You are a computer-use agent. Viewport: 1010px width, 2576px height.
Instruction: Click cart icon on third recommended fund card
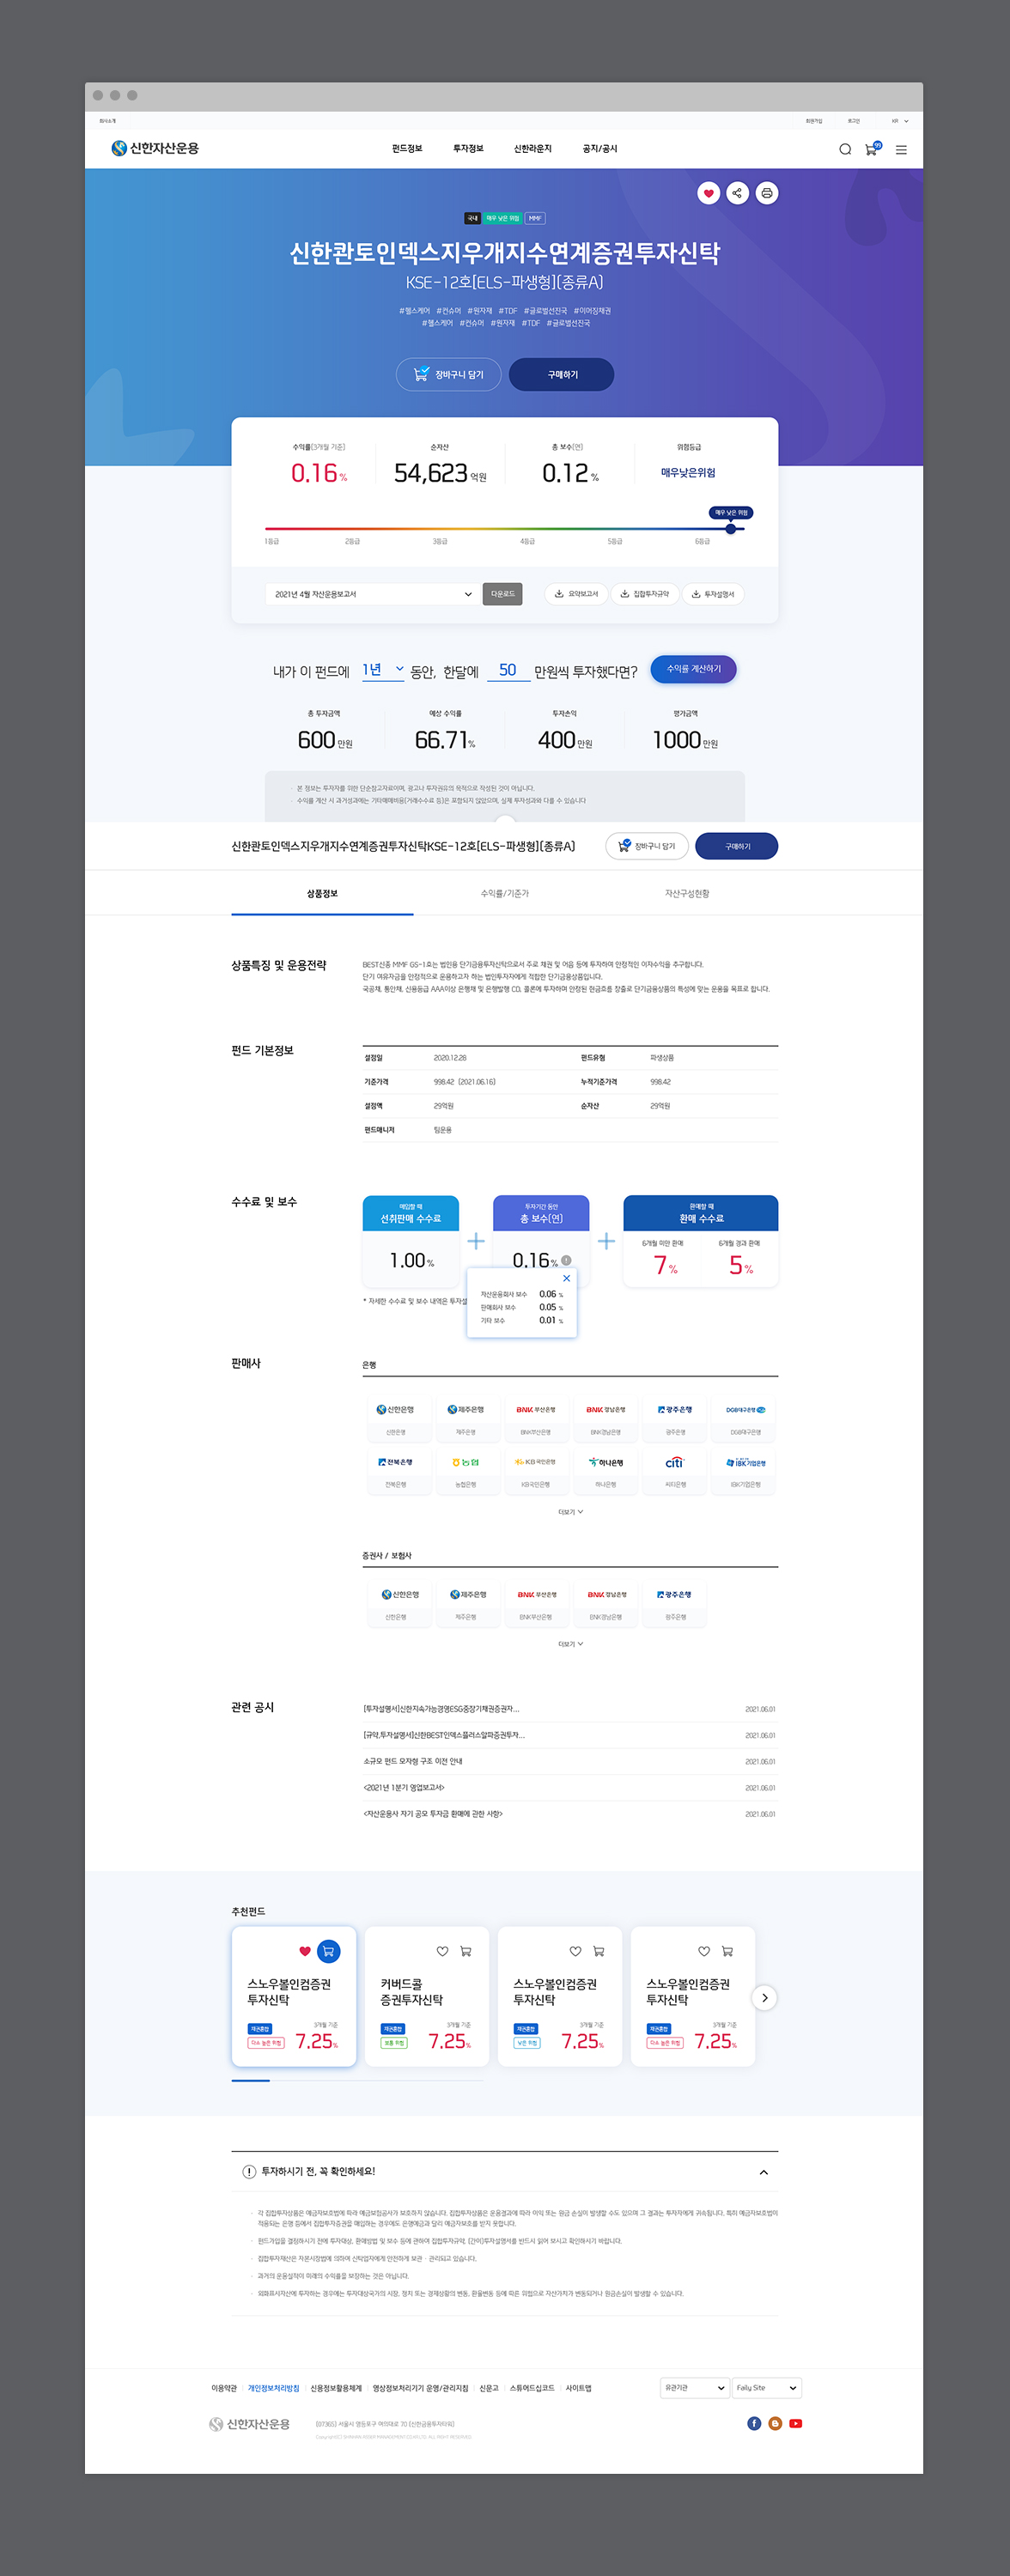tap(599, 1951)
